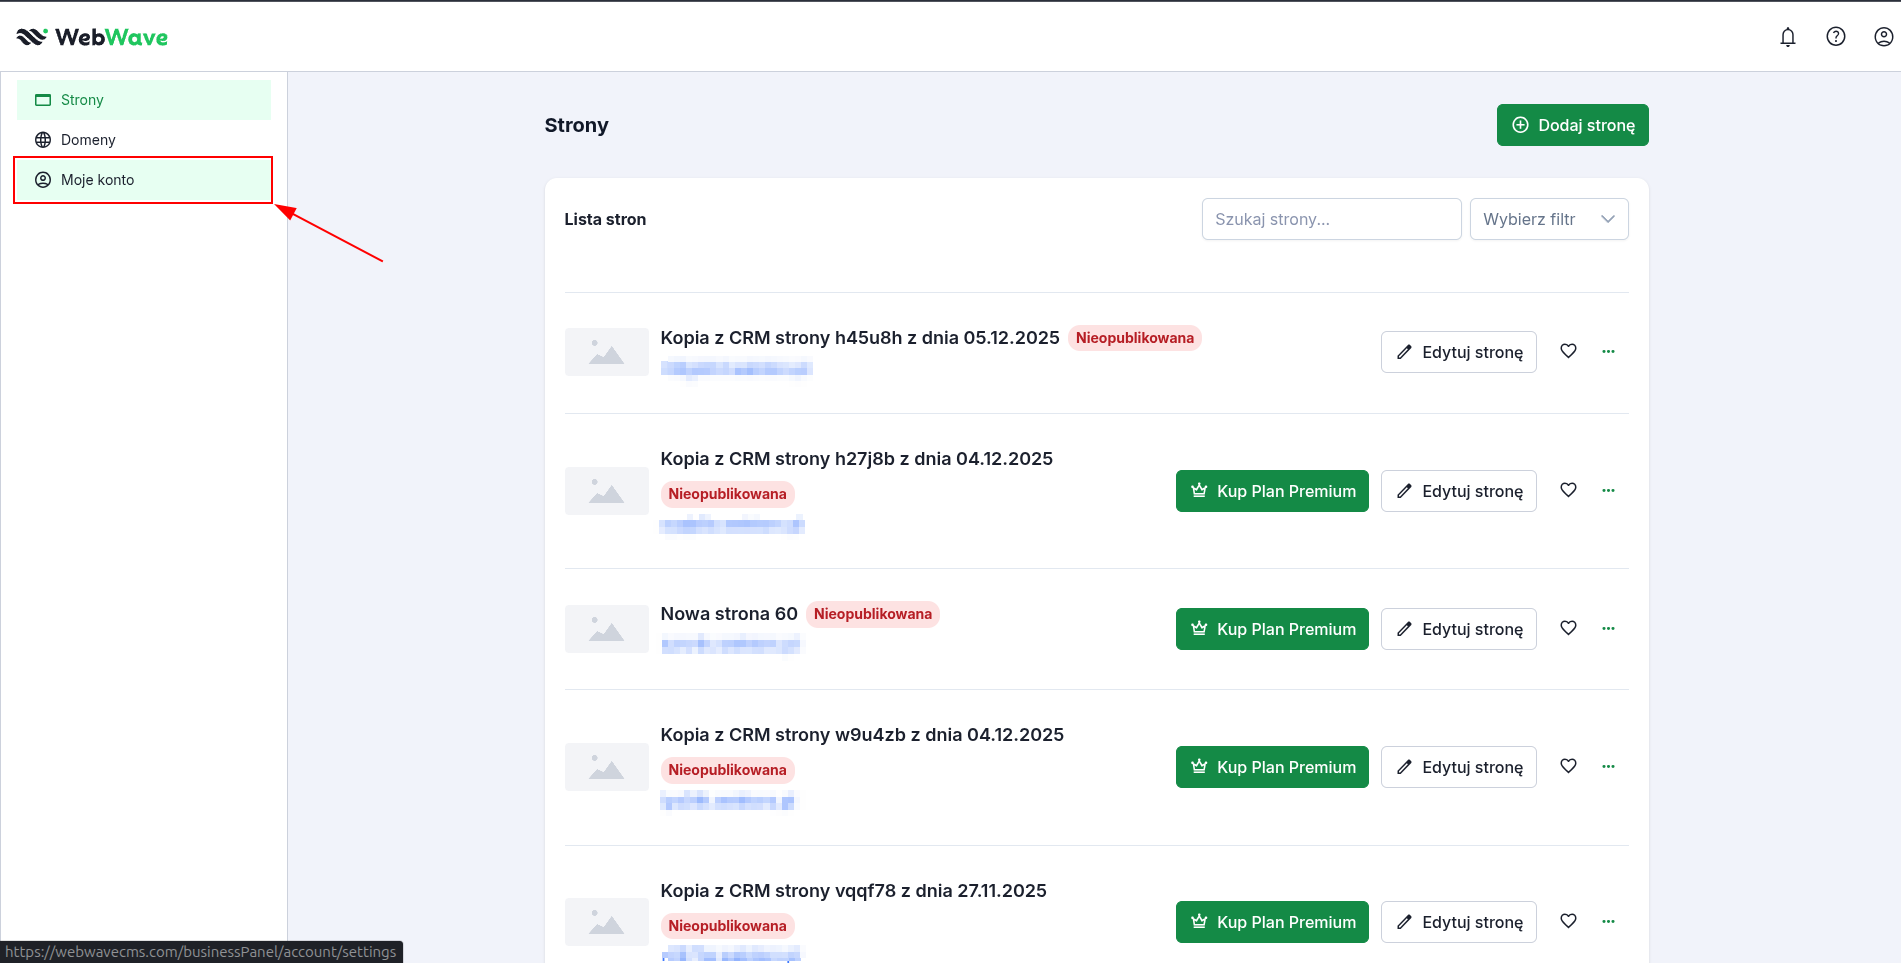Click Kup Plan Premium for Nowa strona 60
This screenshot has height=963, width=1901.
click(x=1271, y=629)
